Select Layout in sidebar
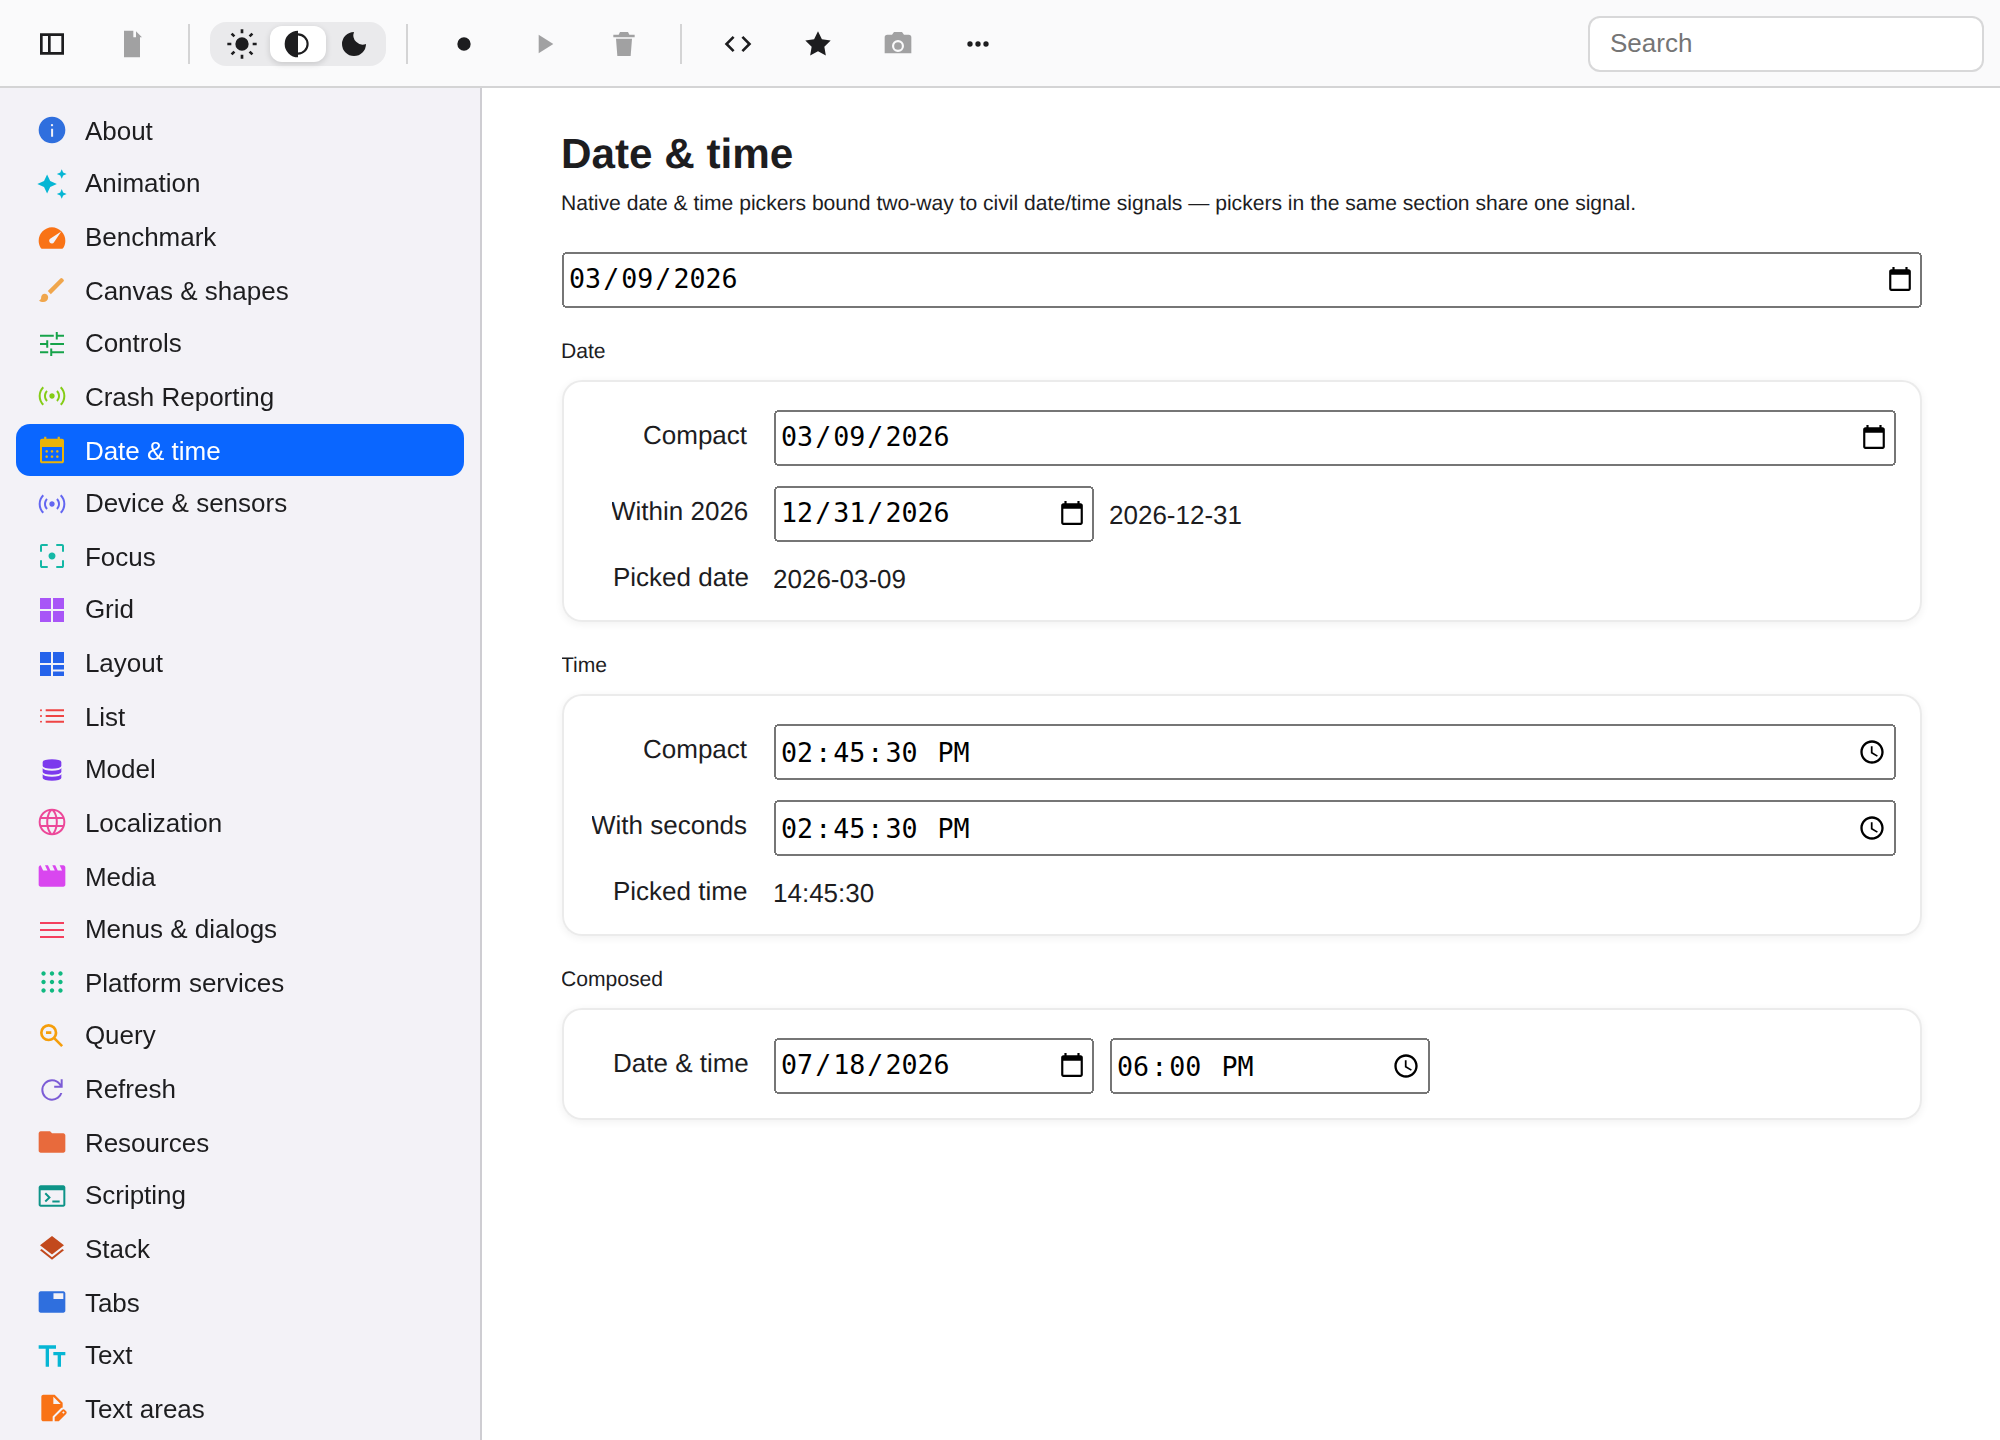Screen dimensions: 2000x1440 coord(240,663)
